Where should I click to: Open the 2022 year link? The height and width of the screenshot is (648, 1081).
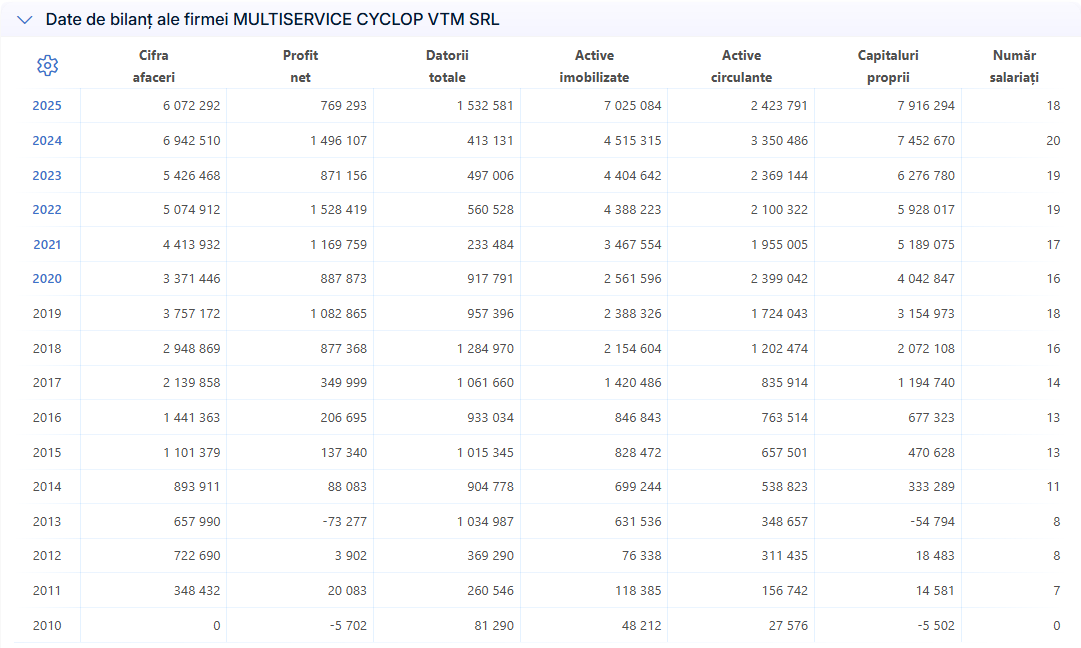click(x=47, y=210)
